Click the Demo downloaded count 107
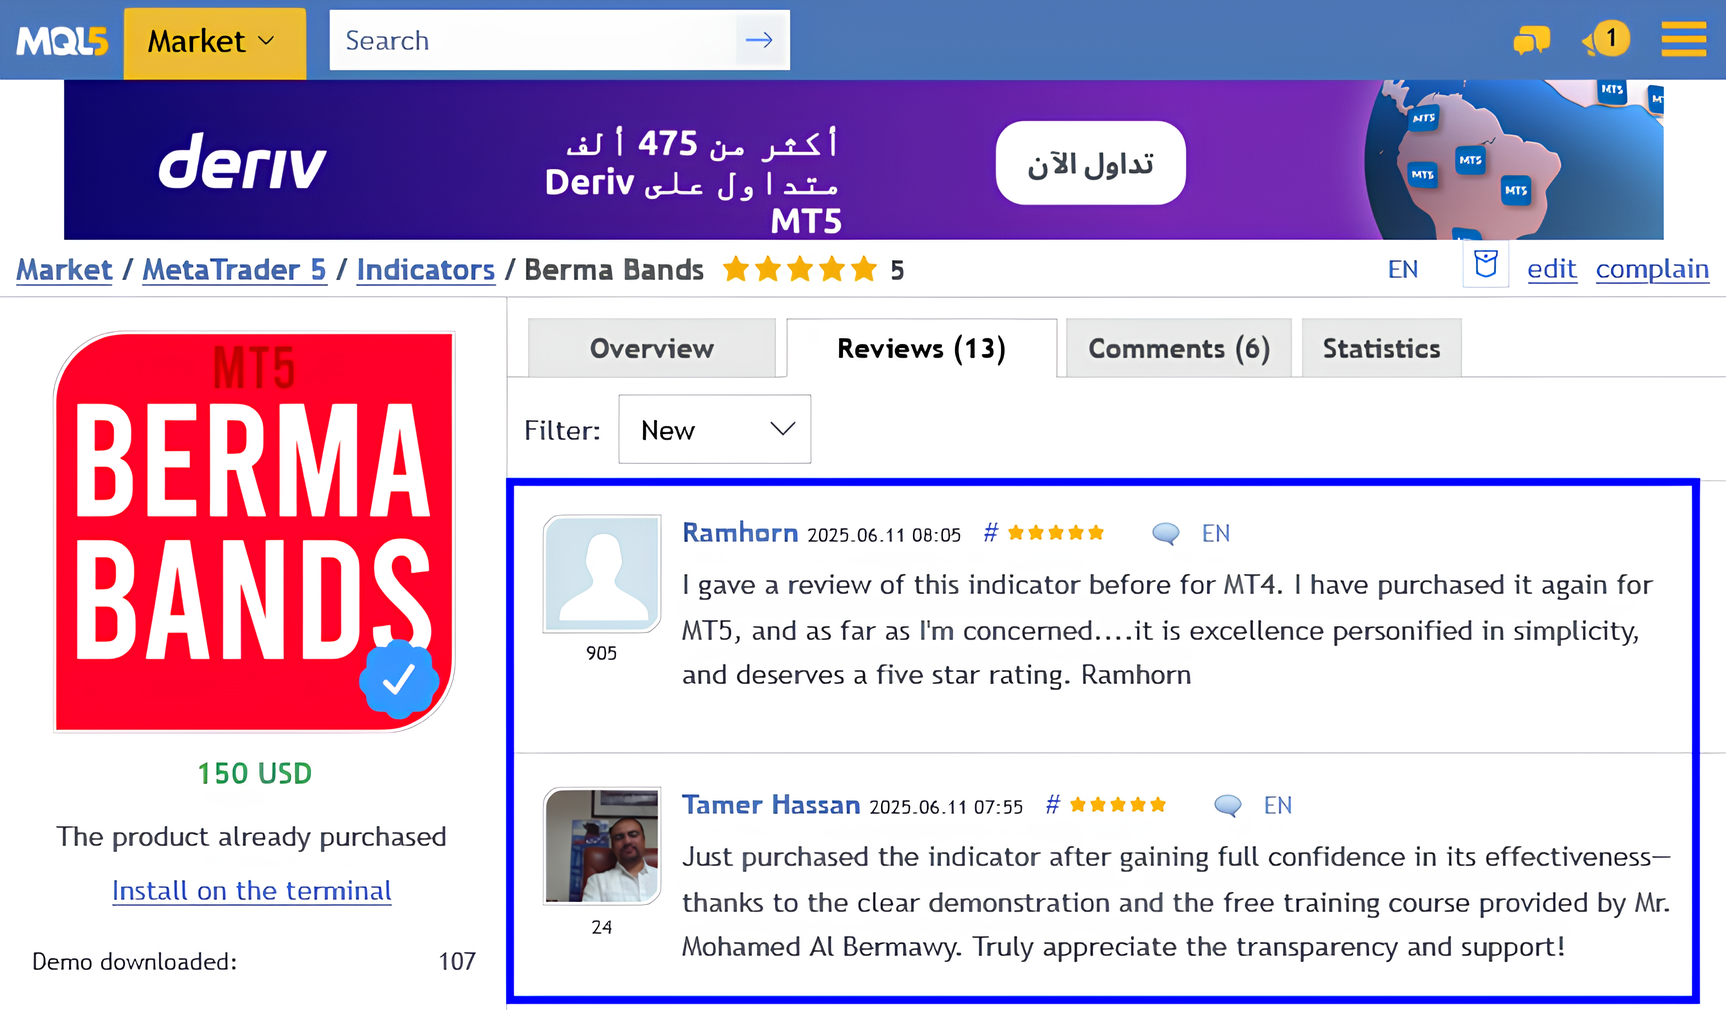This screenshot has width=1726, height=1010. click(457, 962)
